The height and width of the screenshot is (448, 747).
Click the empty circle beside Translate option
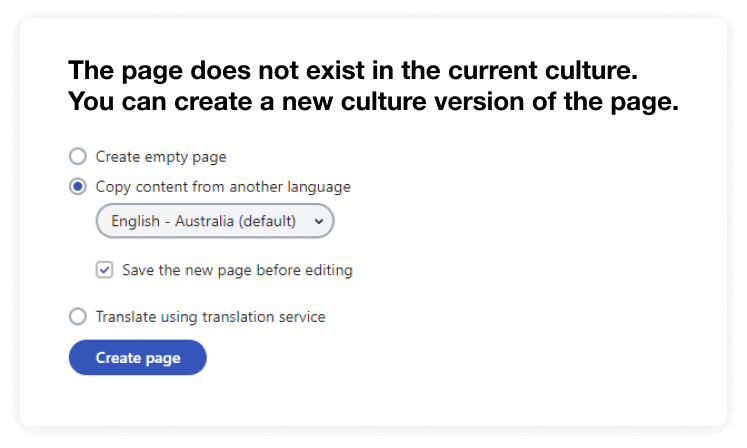[78, 317]
